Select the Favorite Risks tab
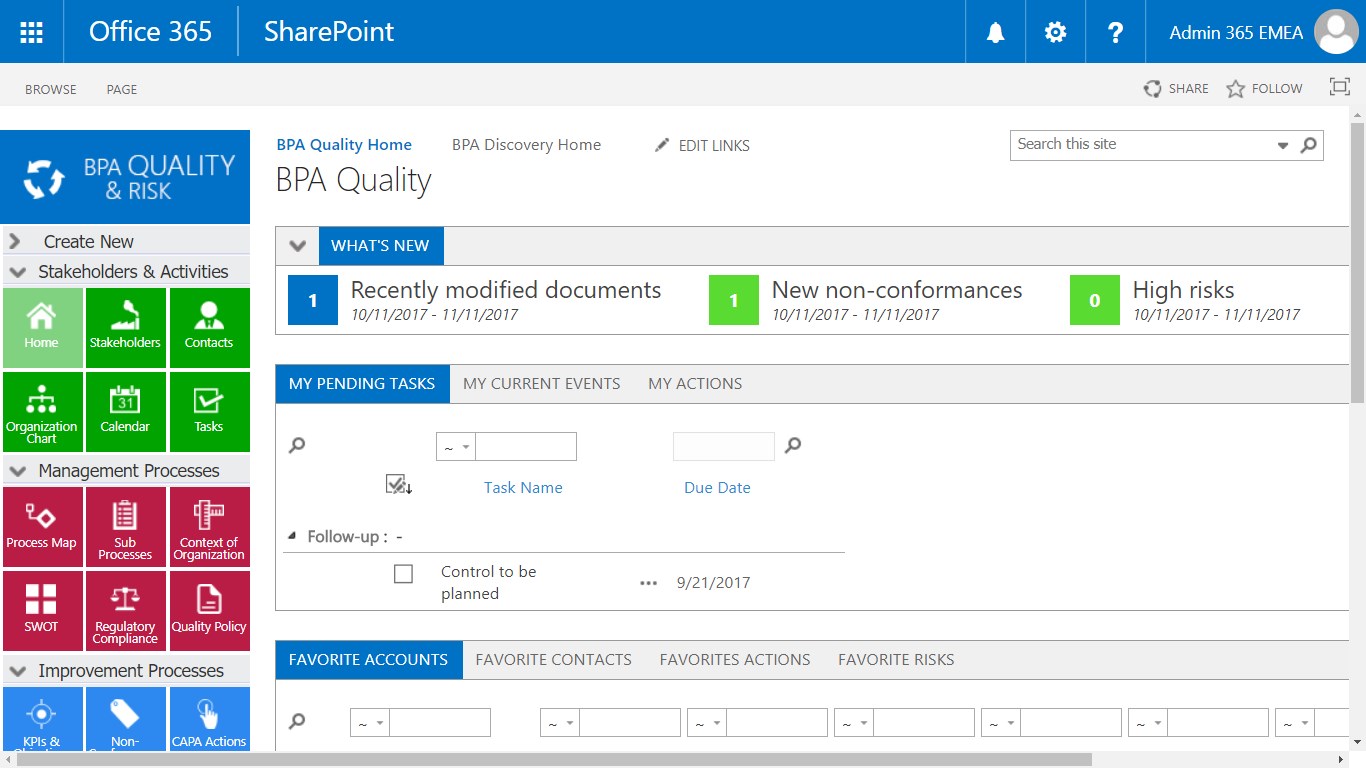1366x768 pixels. [x=896, y=660]
